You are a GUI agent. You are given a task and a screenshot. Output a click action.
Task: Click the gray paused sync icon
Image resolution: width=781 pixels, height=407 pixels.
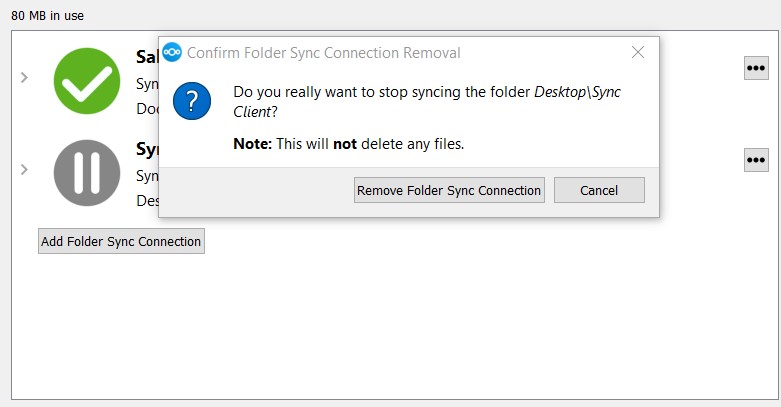(87, 173)
